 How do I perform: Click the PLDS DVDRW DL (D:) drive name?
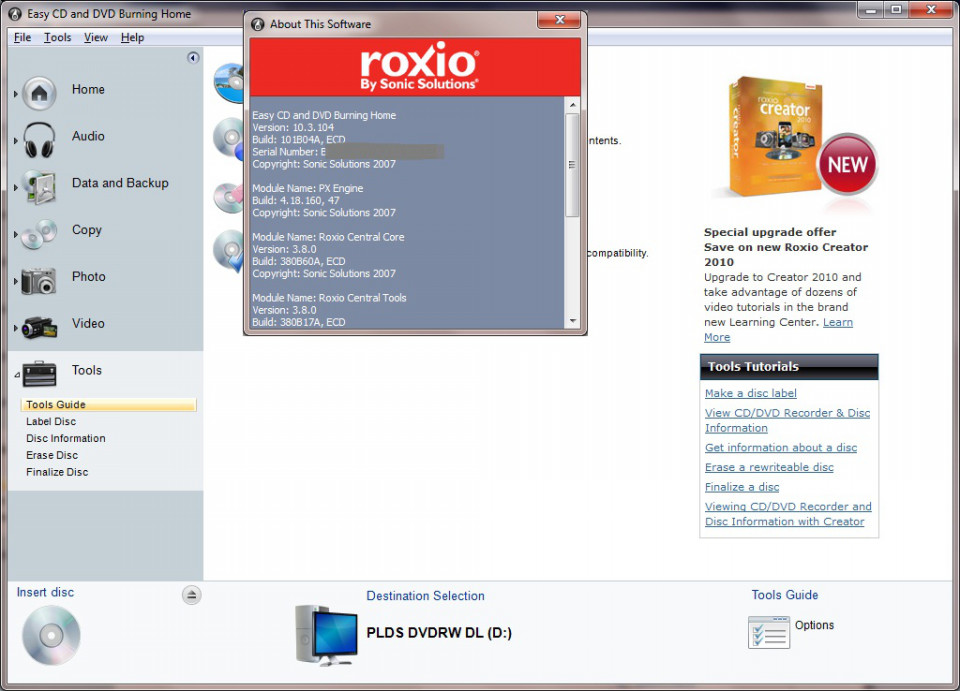pyautogui.click(x=439, y=633)
